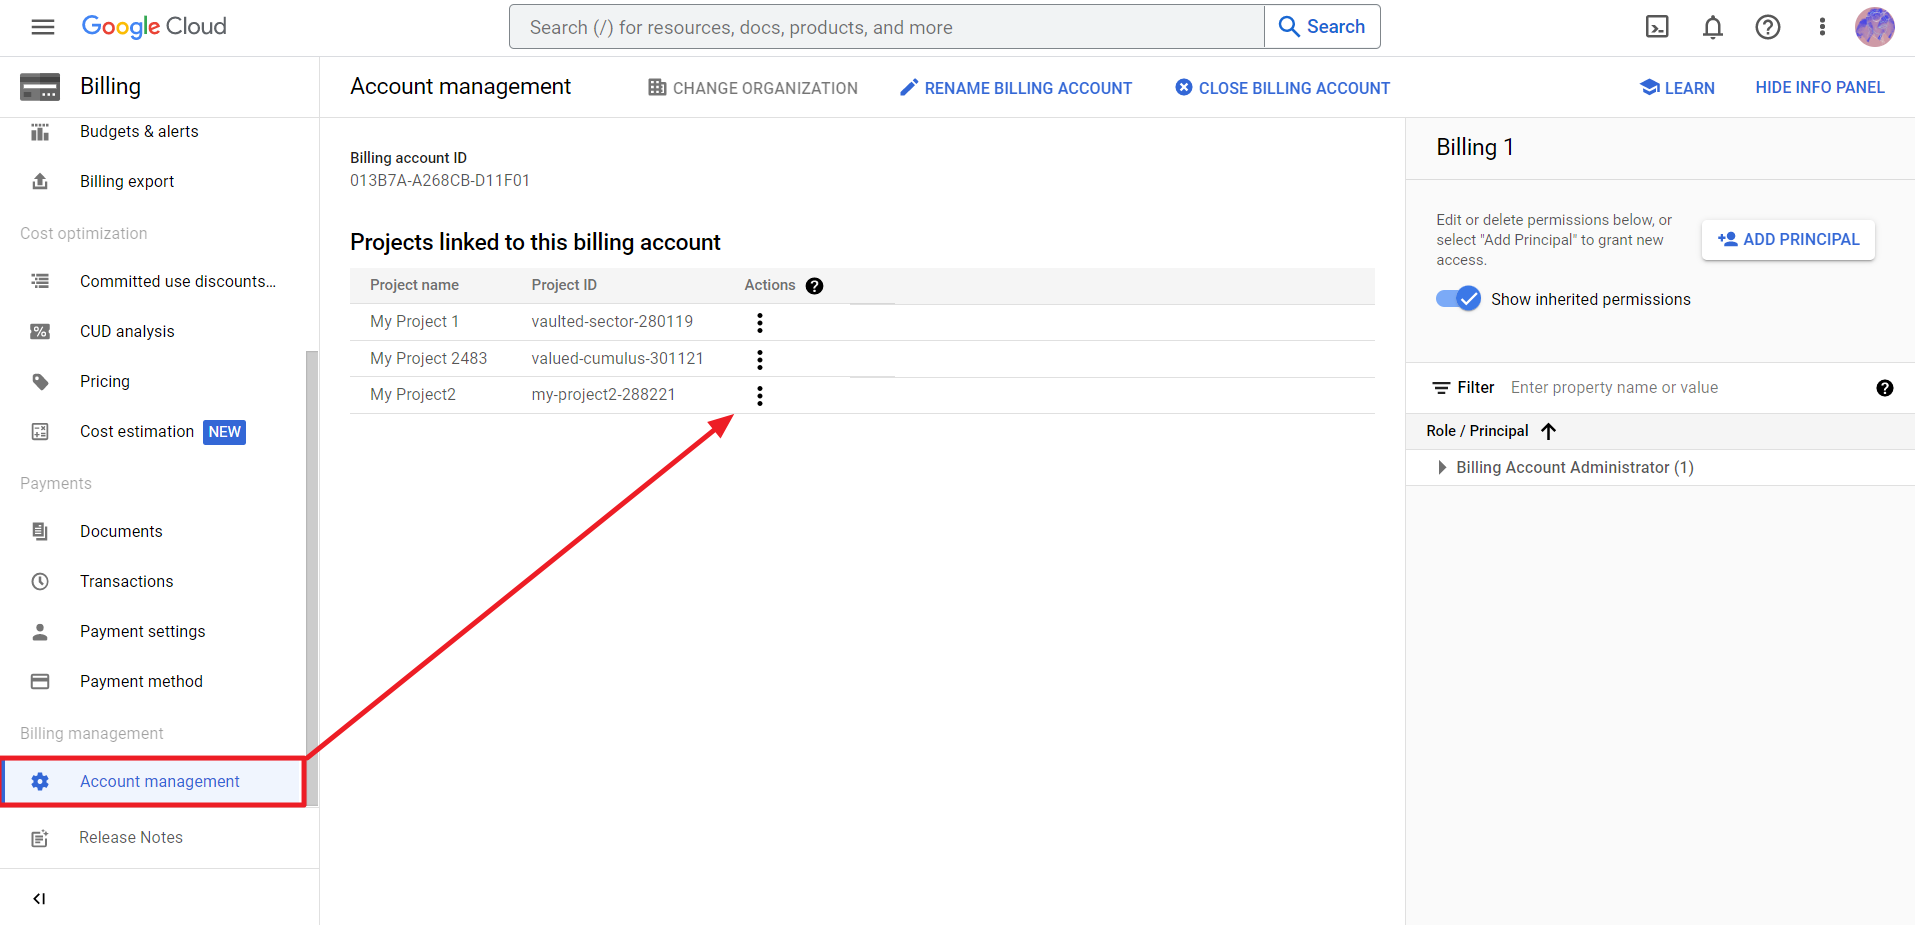Open Documents under Payments
This screenshot has width=1915, height=925.
point(121,531)
